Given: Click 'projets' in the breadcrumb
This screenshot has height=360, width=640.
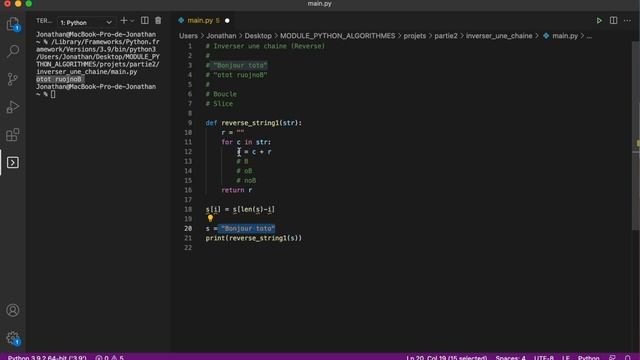Looking at the screenshot, I should (x=415, y=36).
